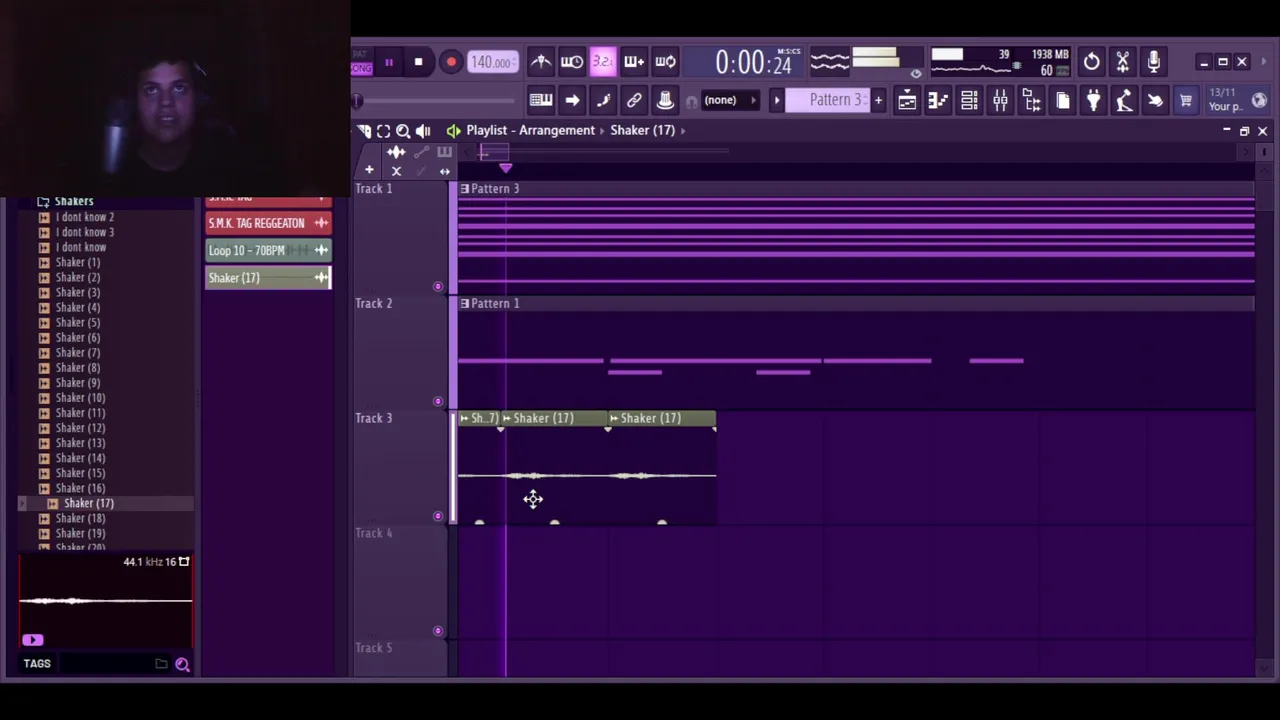Image resolution: width=1280 pixels, height=720 pixels.
Task: Mute Track 2 using its dot toggle
Action: pyautogui.click(x=437, y=402)
